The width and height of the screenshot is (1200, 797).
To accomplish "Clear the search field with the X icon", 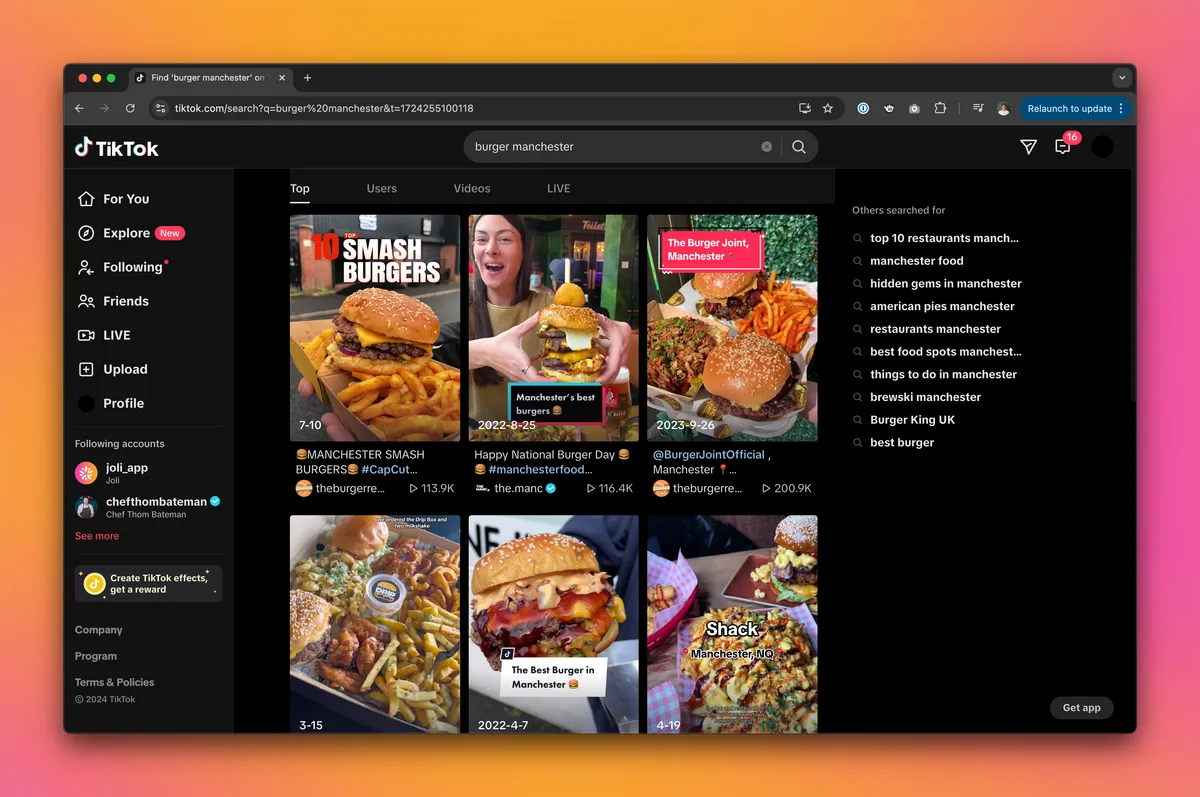I will pyautogui.click(x=766, y=146).
